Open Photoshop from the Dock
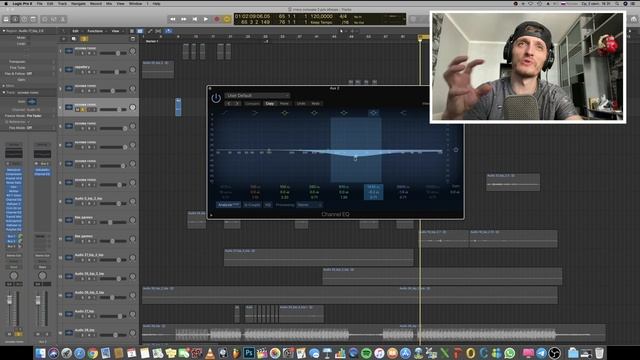Image resolution: width=640 pixels, height=360 pixels. [x=249, y=353]
